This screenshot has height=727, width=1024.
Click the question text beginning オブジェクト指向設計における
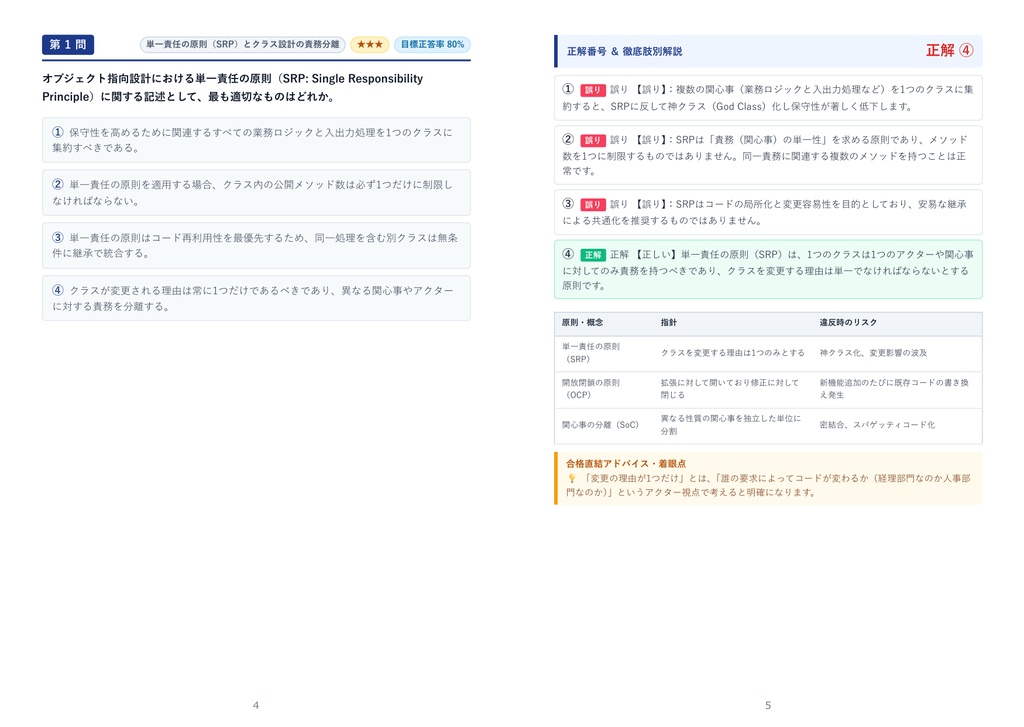pos(232,88)
